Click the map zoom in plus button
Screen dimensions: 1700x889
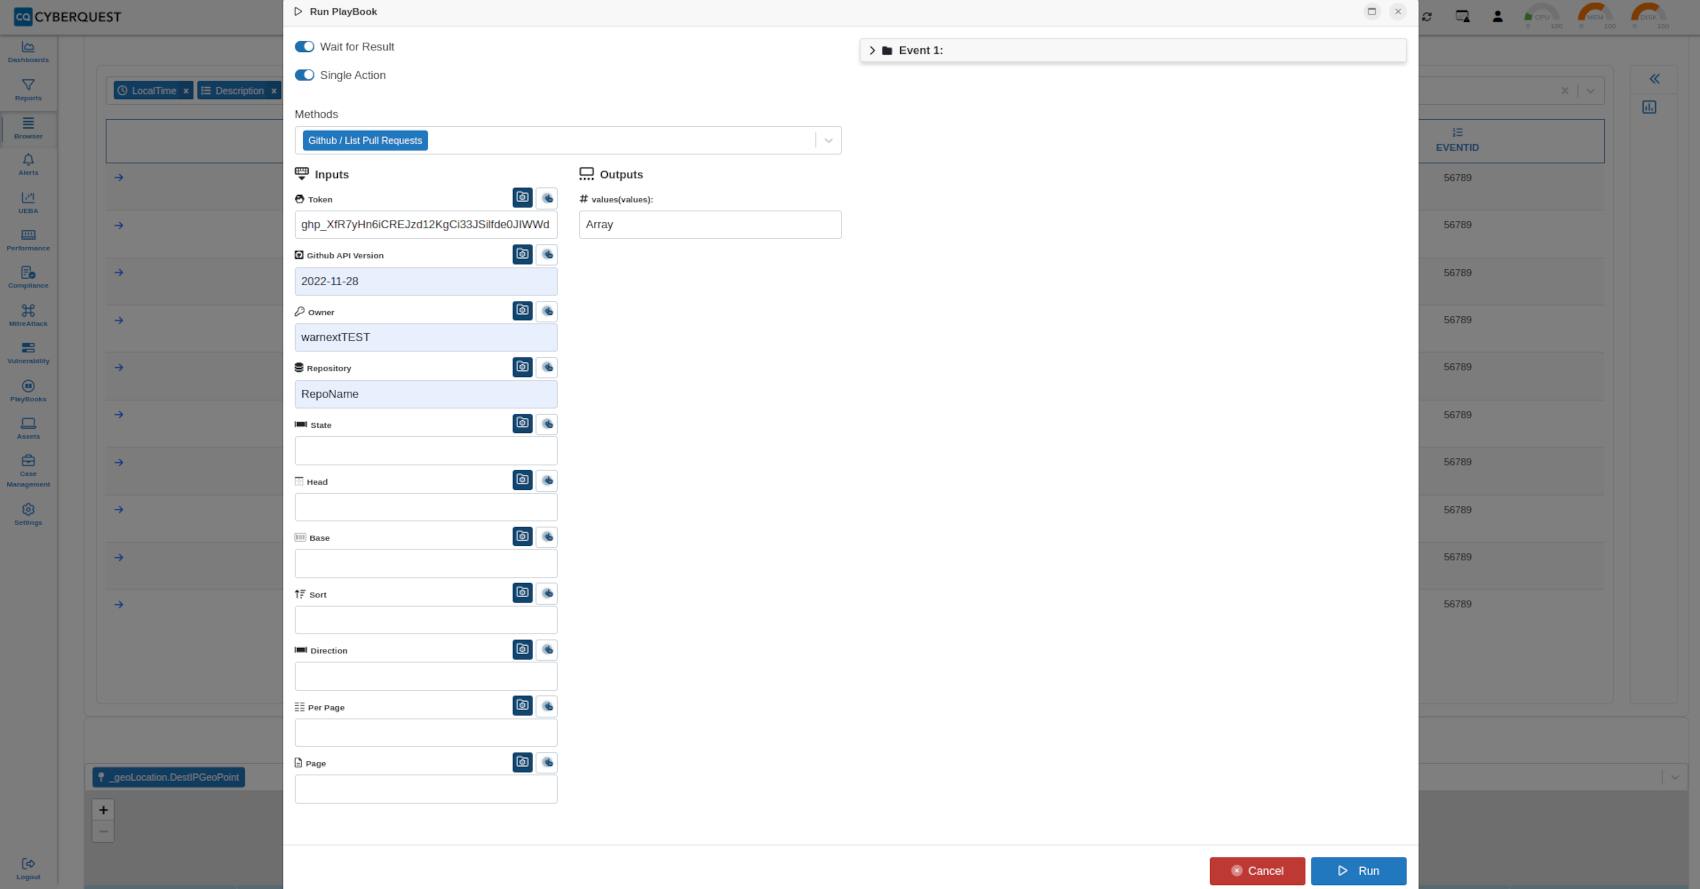[x=103, y=810]
